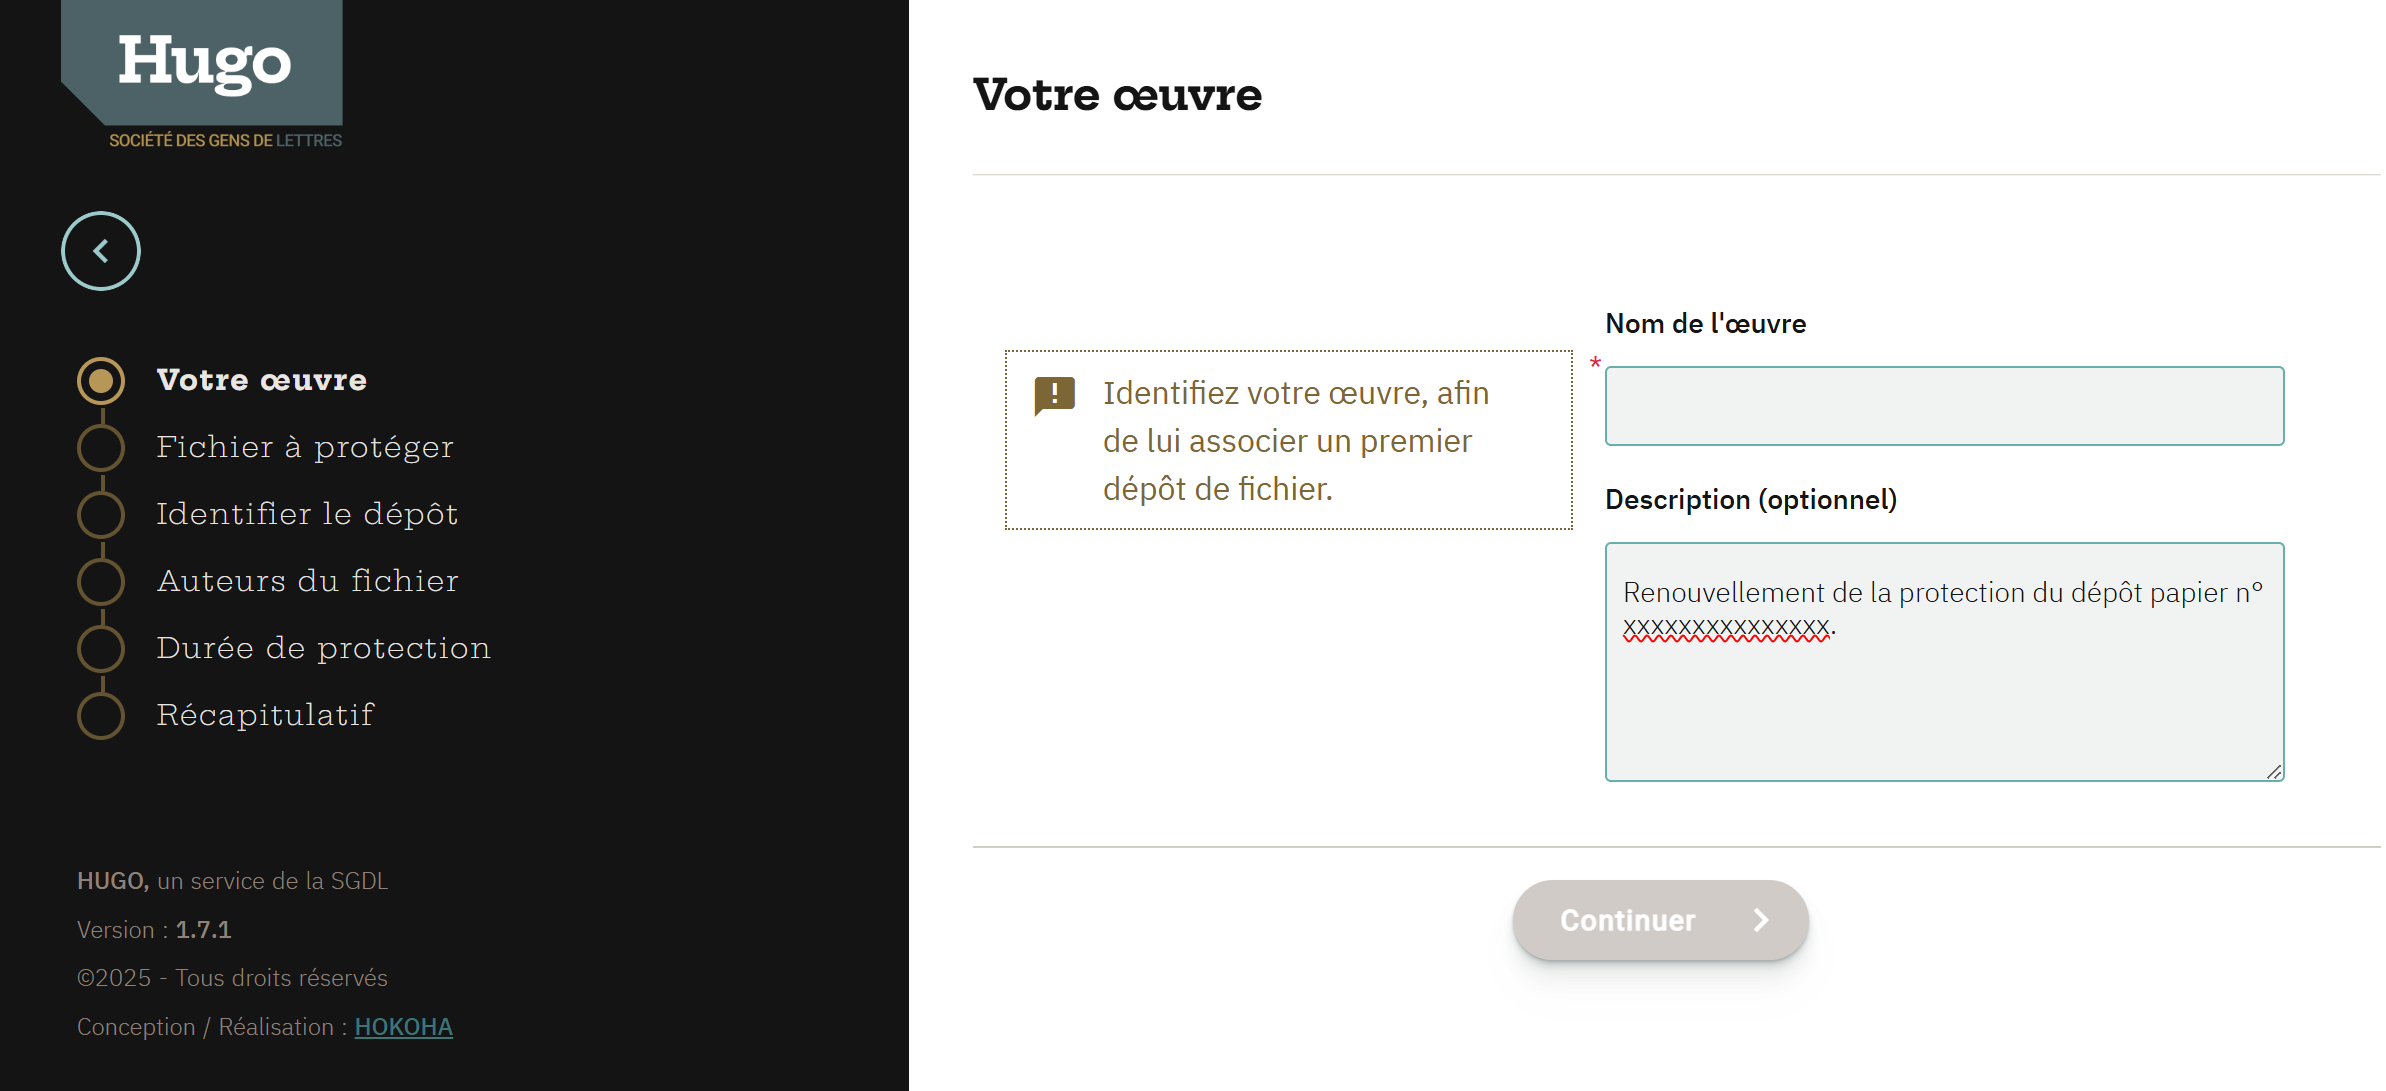Click Société des Gens de Lettres text
Screen dimensions: 2386x1091
[x=225, y=141]
